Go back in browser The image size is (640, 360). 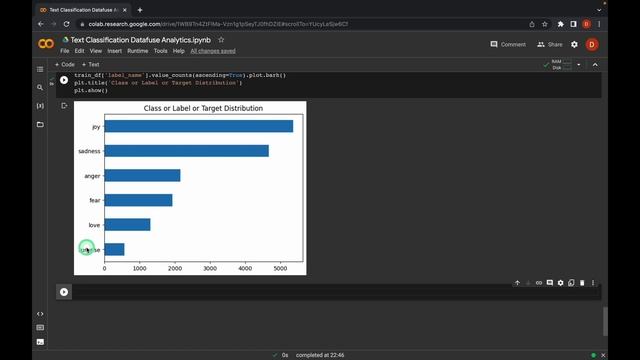41,24
